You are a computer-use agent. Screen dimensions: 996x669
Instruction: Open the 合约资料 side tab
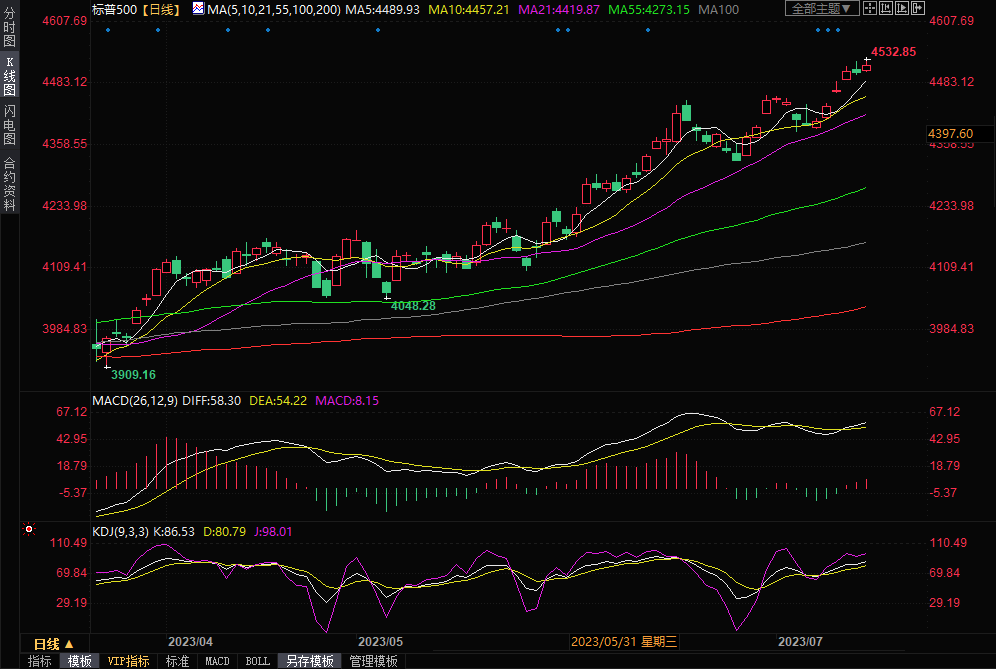pos(9,184)
